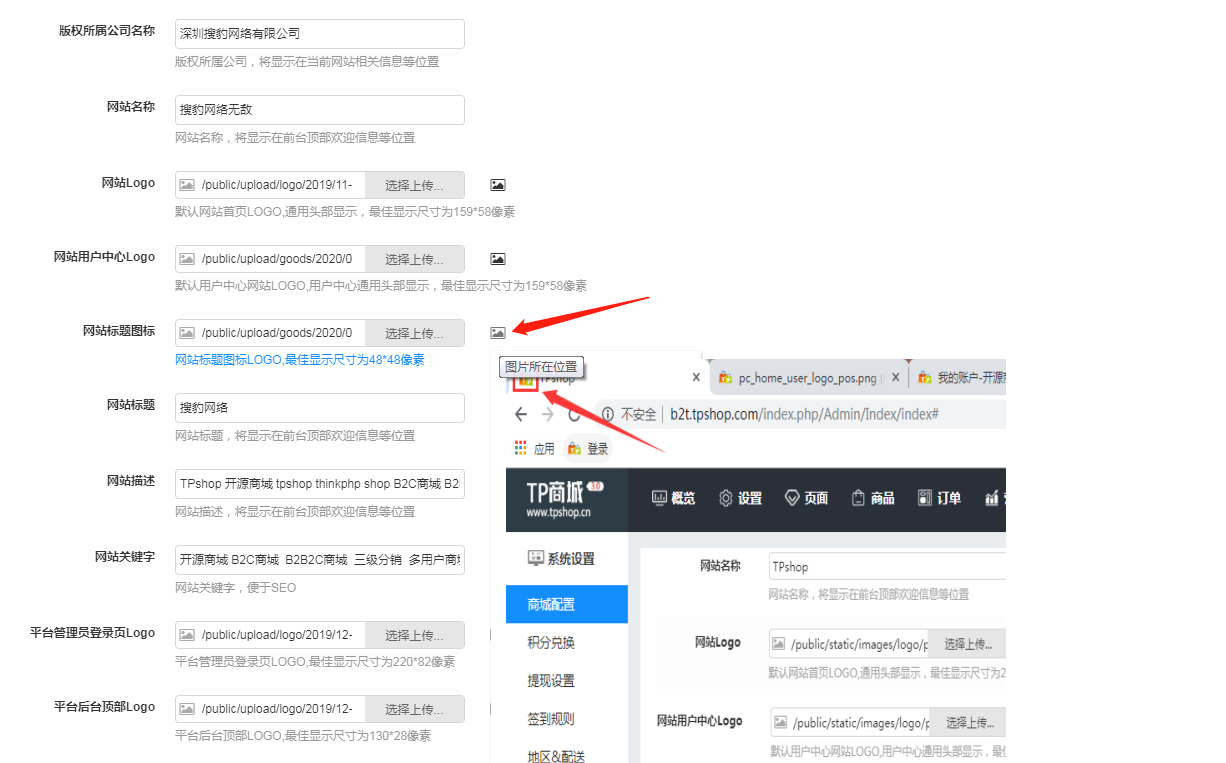Click the TP商城 logo in the admin header
This screenshot has height=763, width=1226.
click(563, 498)
